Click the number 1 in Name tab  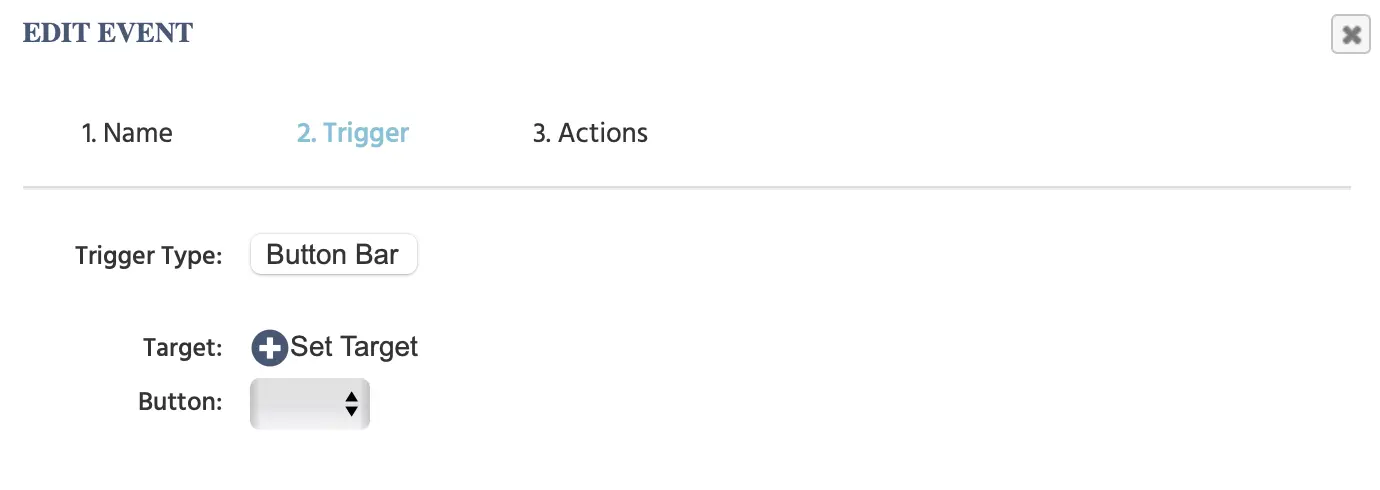pos(87,133)
